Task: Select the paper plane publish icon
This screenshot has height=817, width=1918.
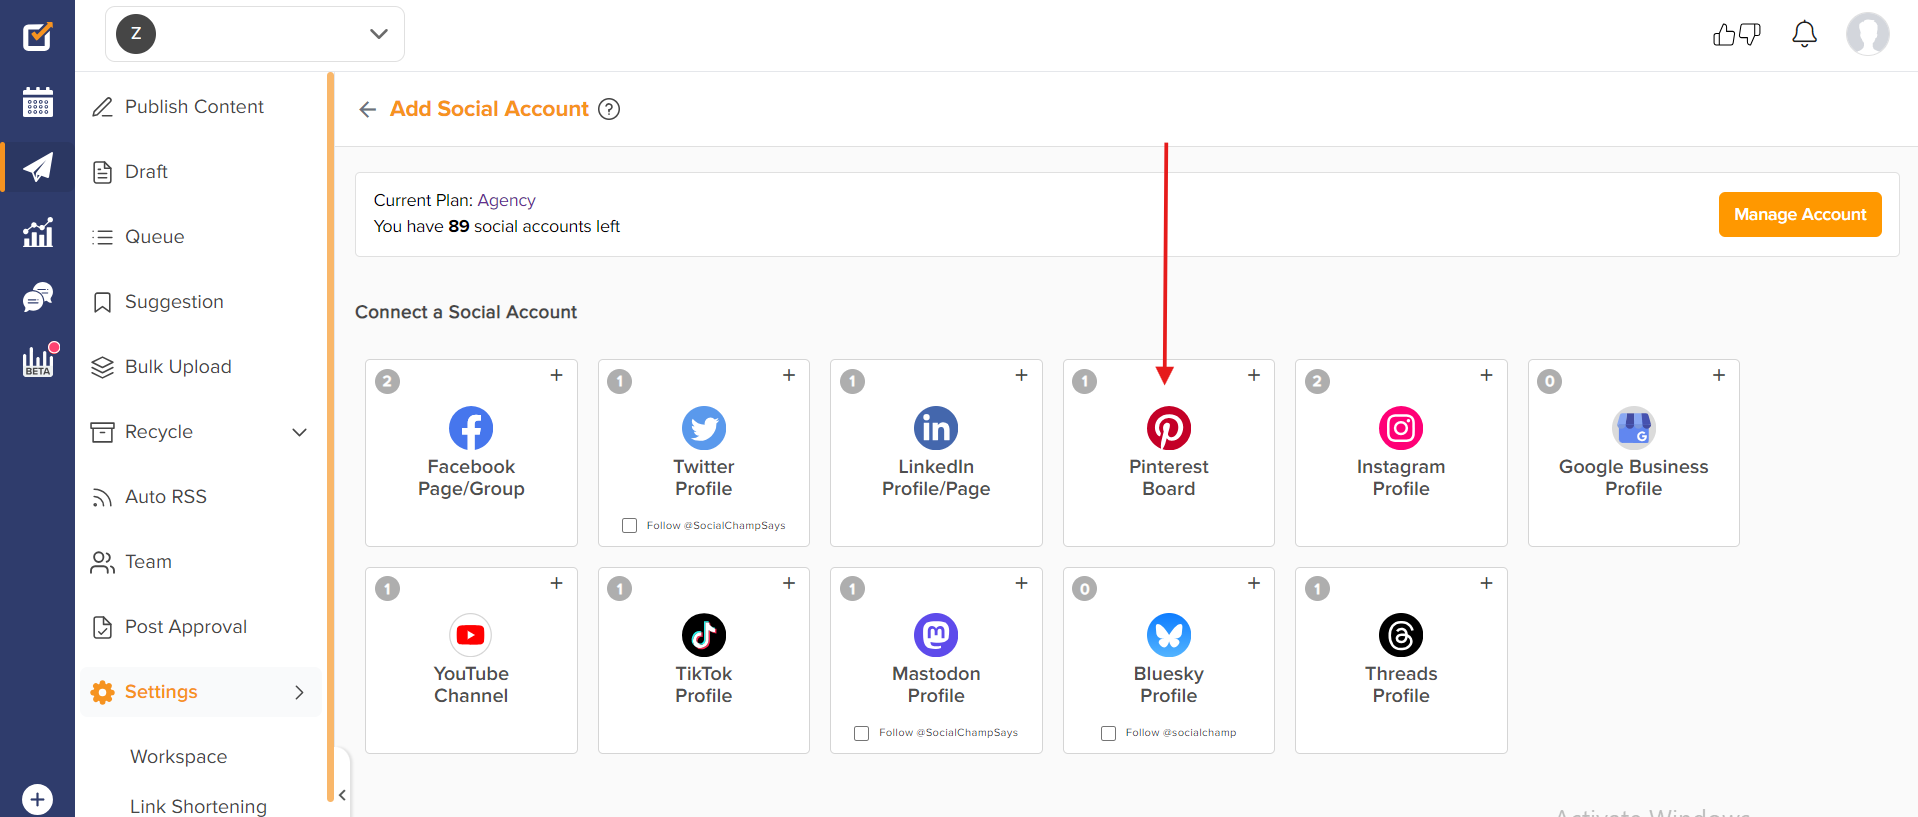Action: coord(37,167)
